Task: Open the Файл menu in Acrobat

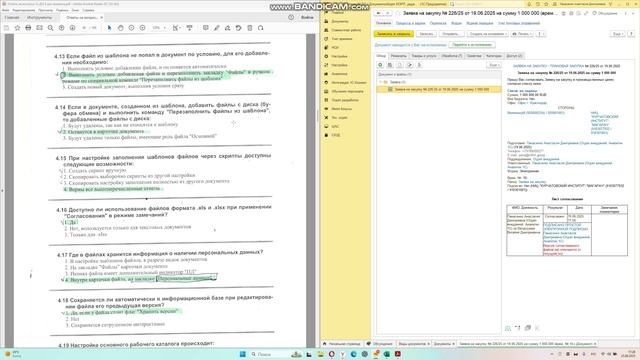Action: pyautogui.click(x=6, y=10)
